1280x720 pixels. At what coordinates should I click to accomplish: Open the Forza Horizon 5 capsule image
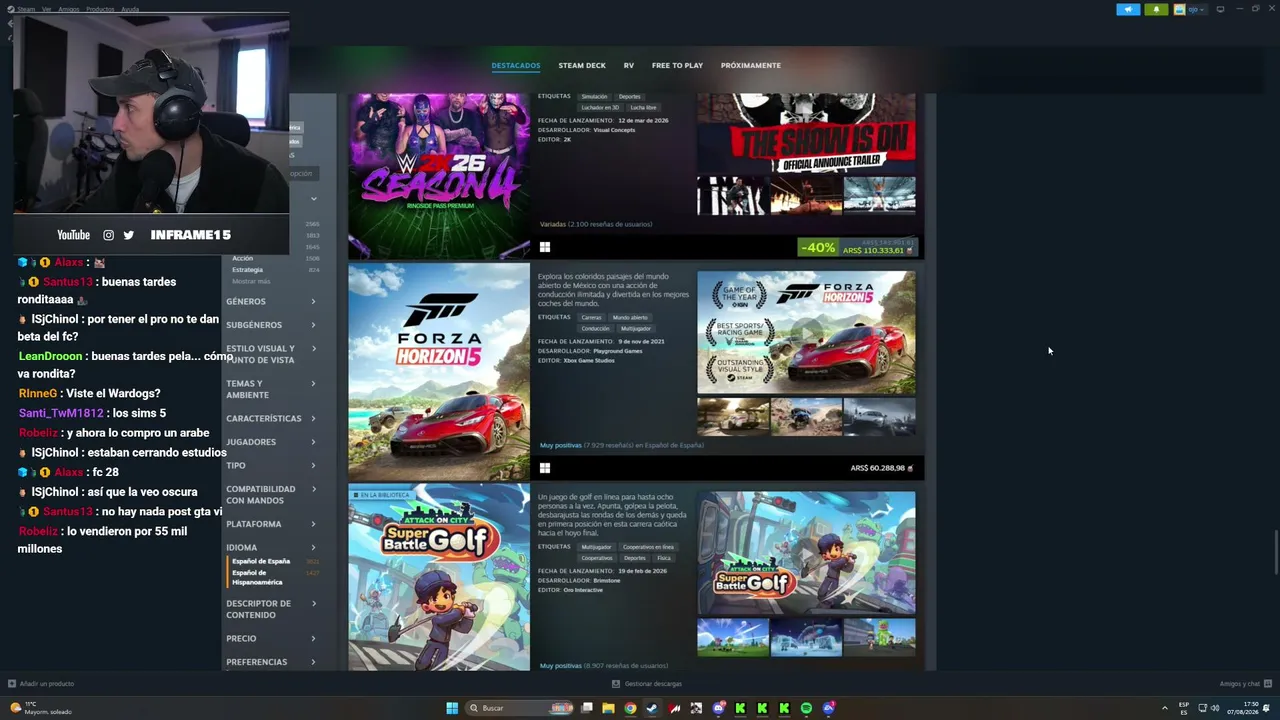[x=439, y=372]
